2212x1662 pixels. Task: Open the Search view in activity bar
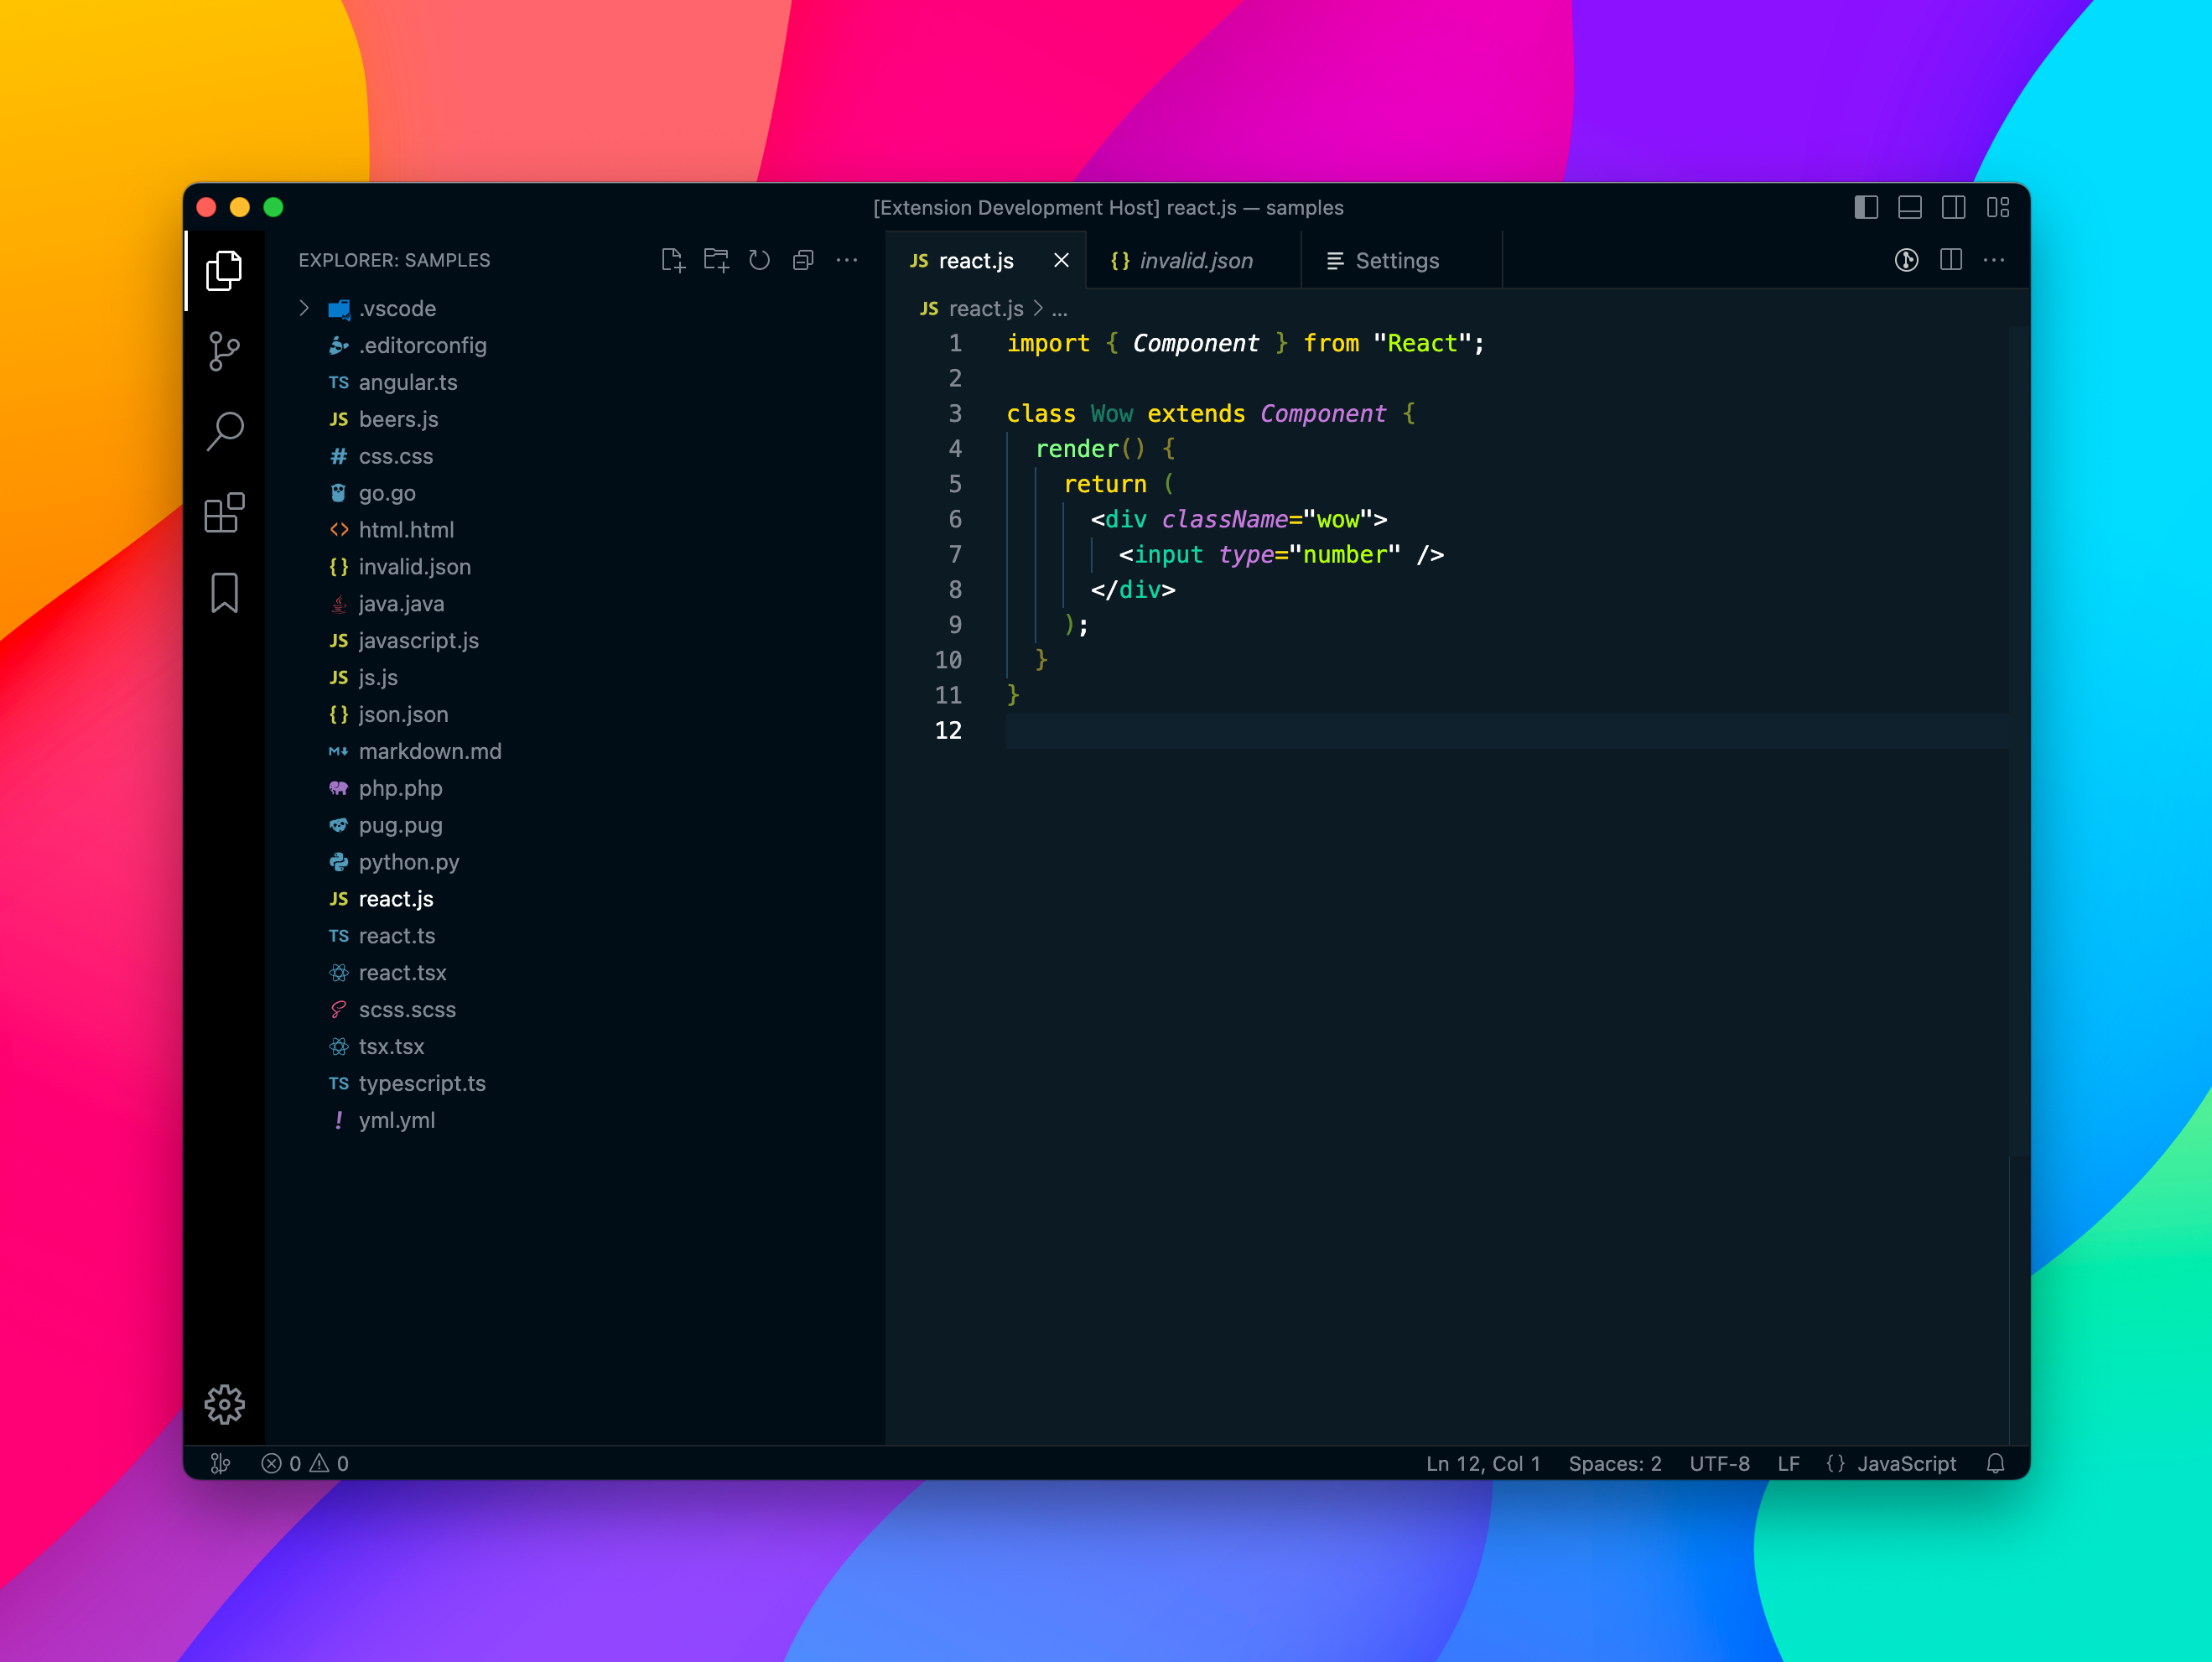point(224,432)
